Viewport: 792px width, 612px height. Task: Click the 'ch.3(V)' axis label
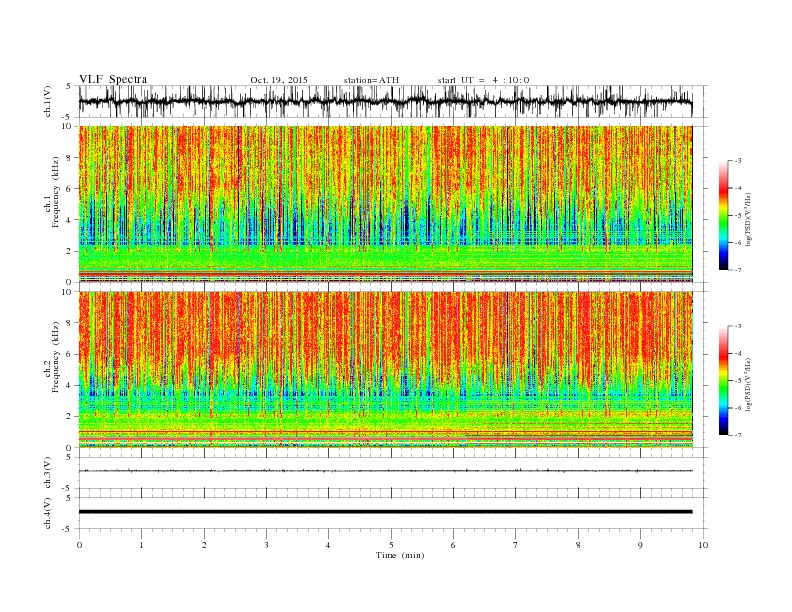[48, 473]
